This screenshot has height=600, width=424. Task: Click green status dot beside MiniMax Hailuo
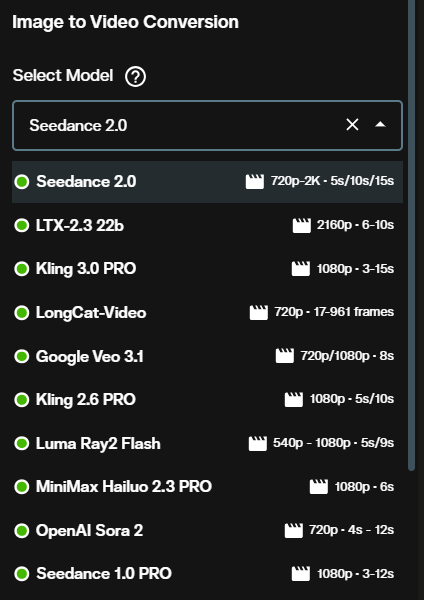[22, 487]
